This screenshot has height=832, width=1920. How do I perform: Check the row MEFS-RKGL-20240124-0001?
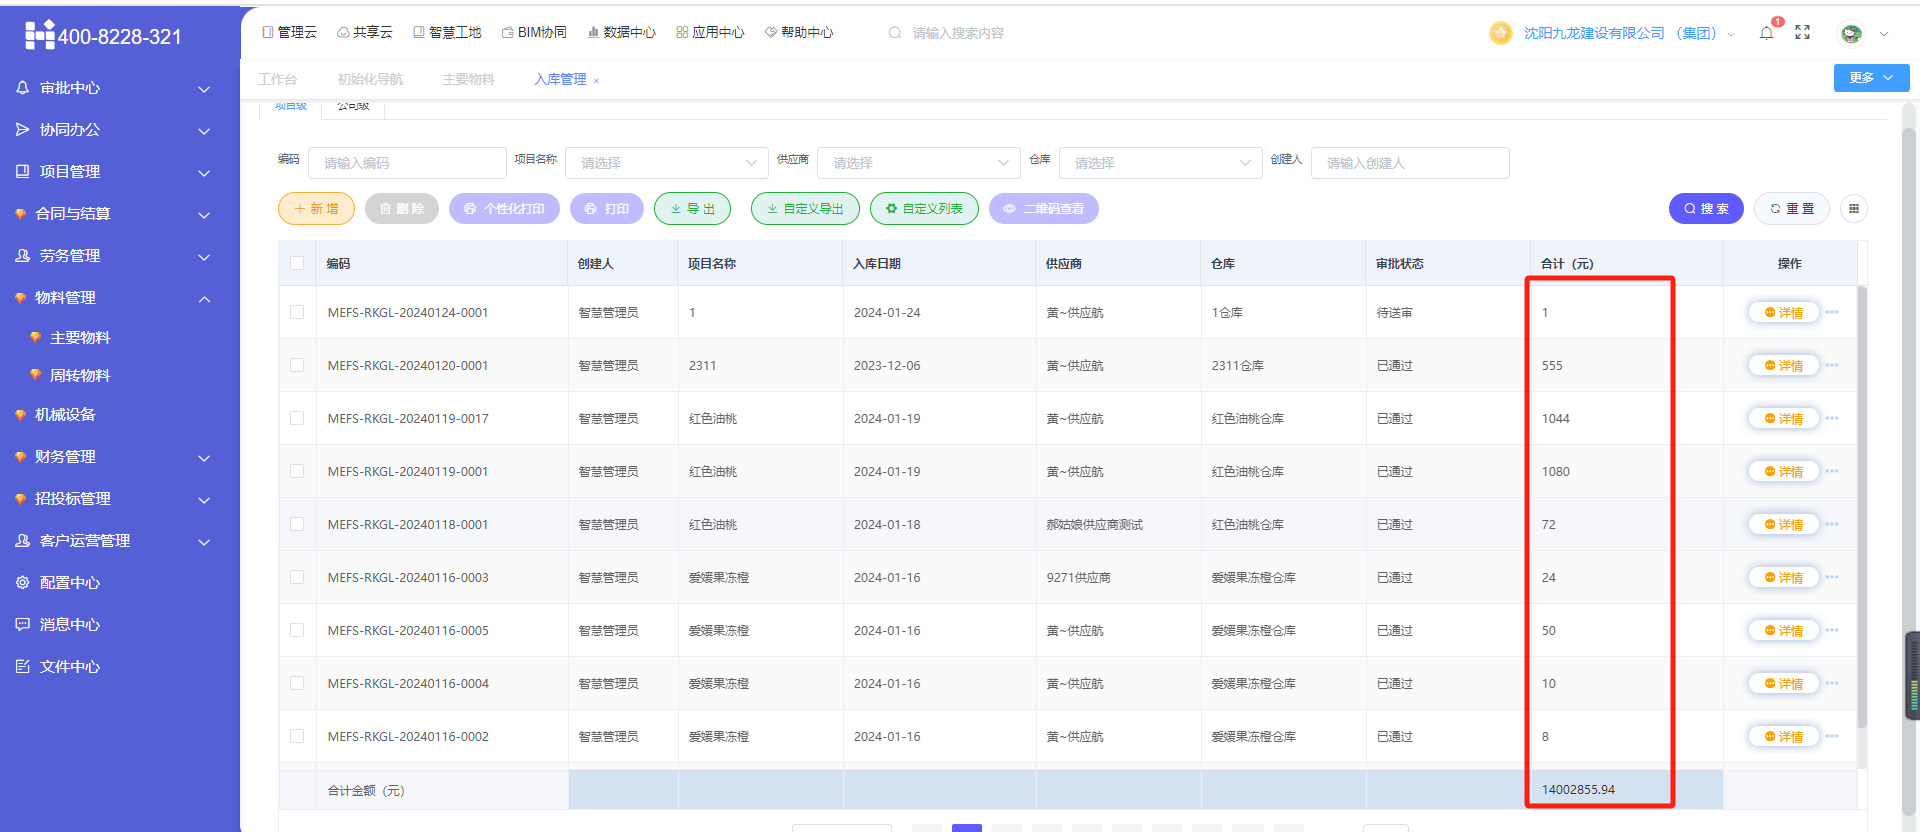(297, 312)
